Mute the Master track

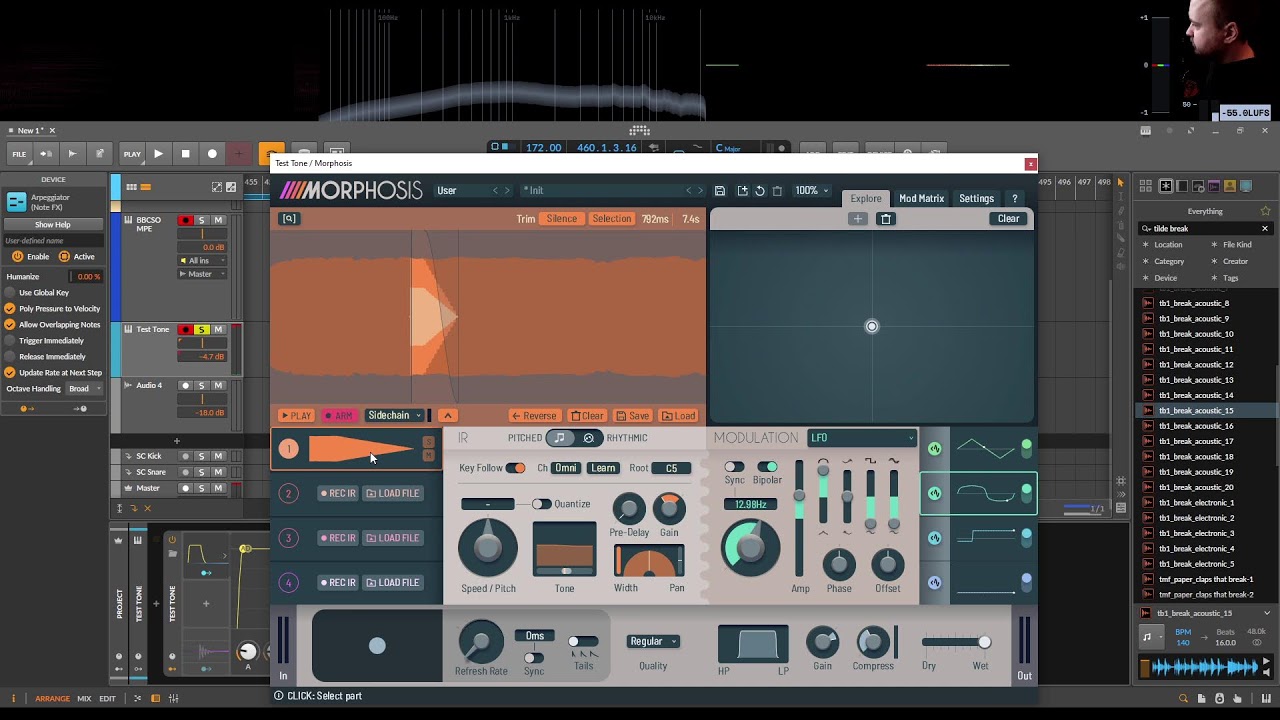pos(218,488)
